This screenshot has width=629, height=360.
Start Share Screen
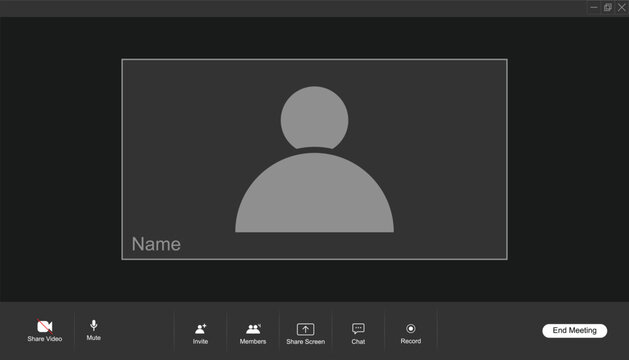coord(305,334)
